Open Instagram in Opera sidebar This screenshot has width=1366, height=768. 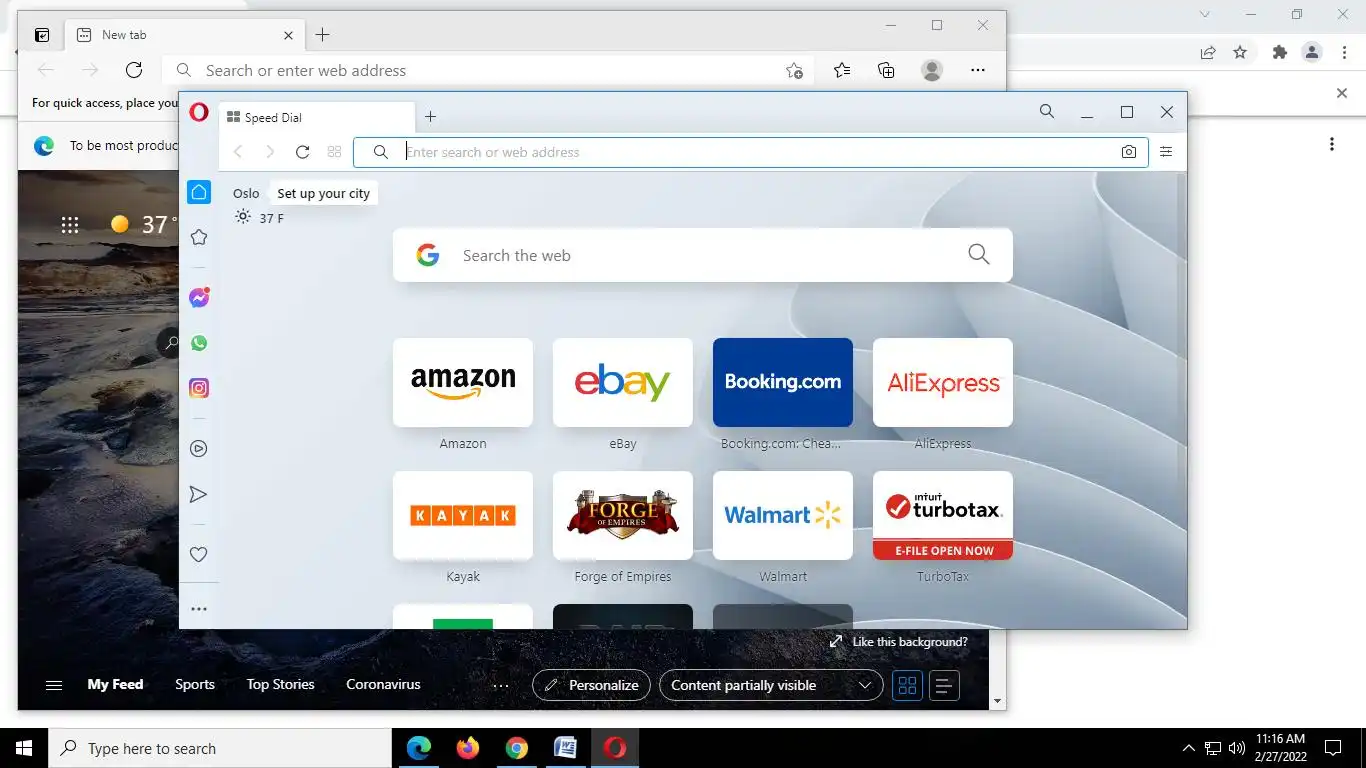(x=199, y=388)
